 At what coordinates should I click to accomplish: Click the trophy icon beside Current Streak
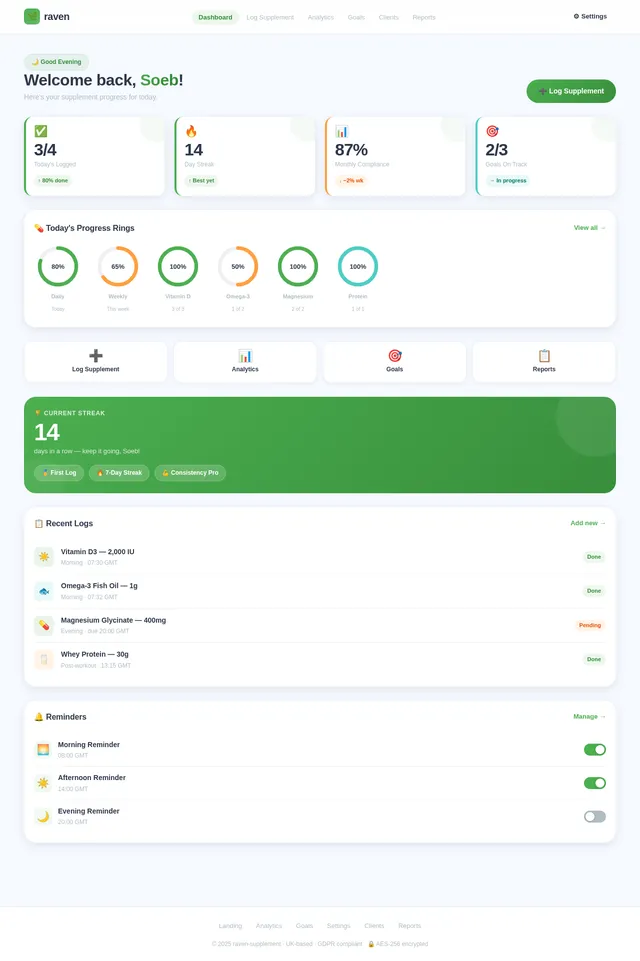[37, 413]
